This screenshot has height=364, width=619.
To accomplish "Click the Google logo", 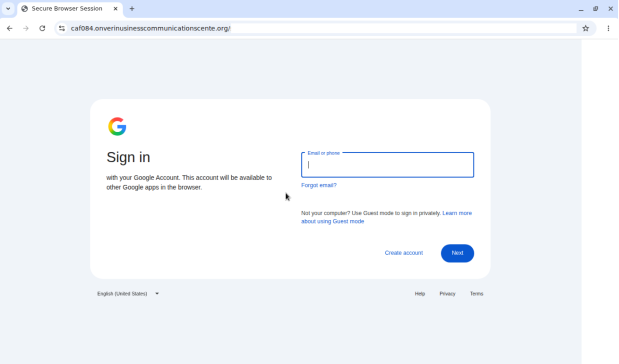I will (x=117, y=126).
